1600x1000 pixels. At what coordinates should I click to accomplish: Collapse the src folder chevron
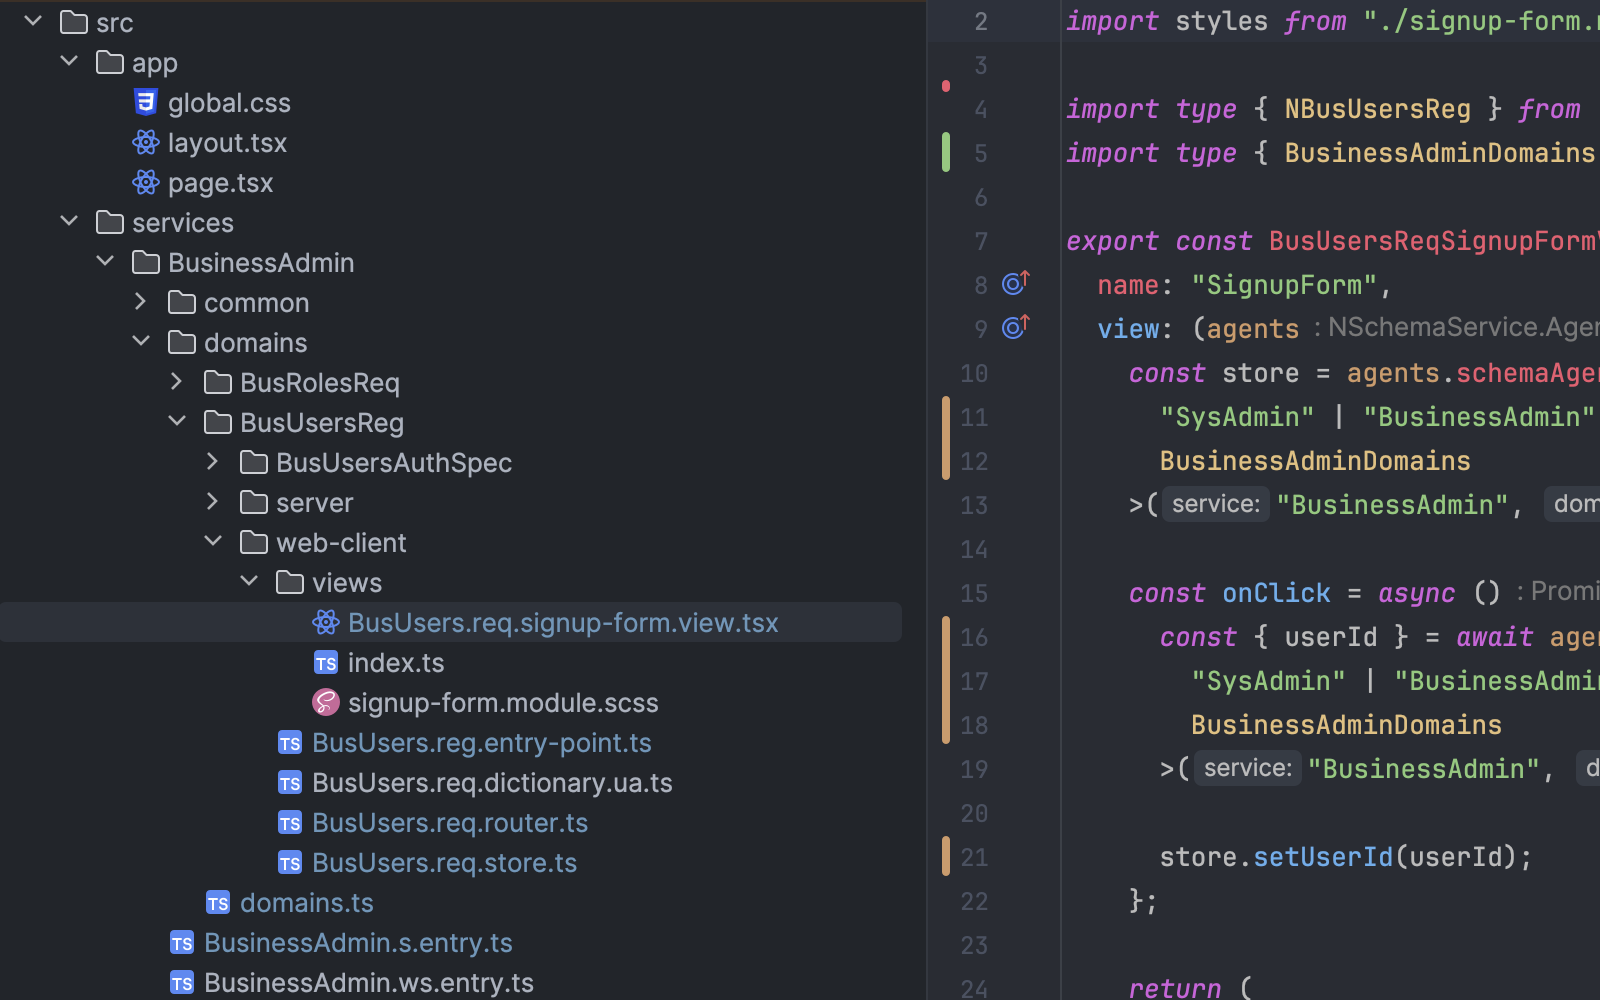(33, 21)
